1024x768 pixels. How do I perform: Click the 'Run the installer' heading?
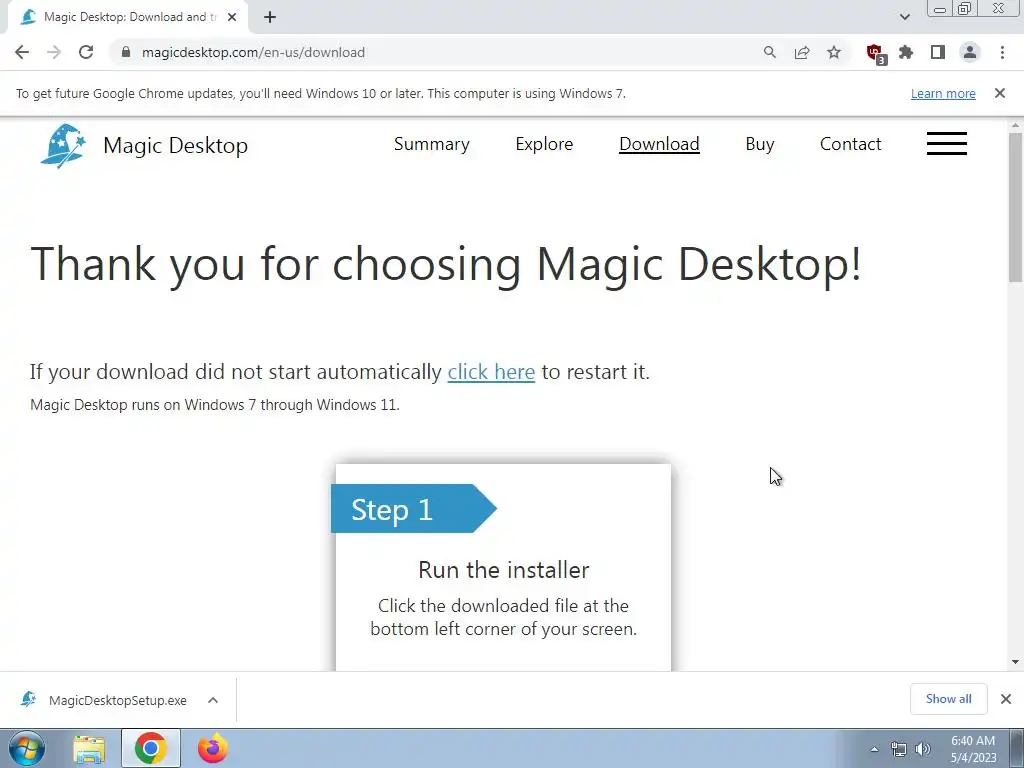point(504,569)
